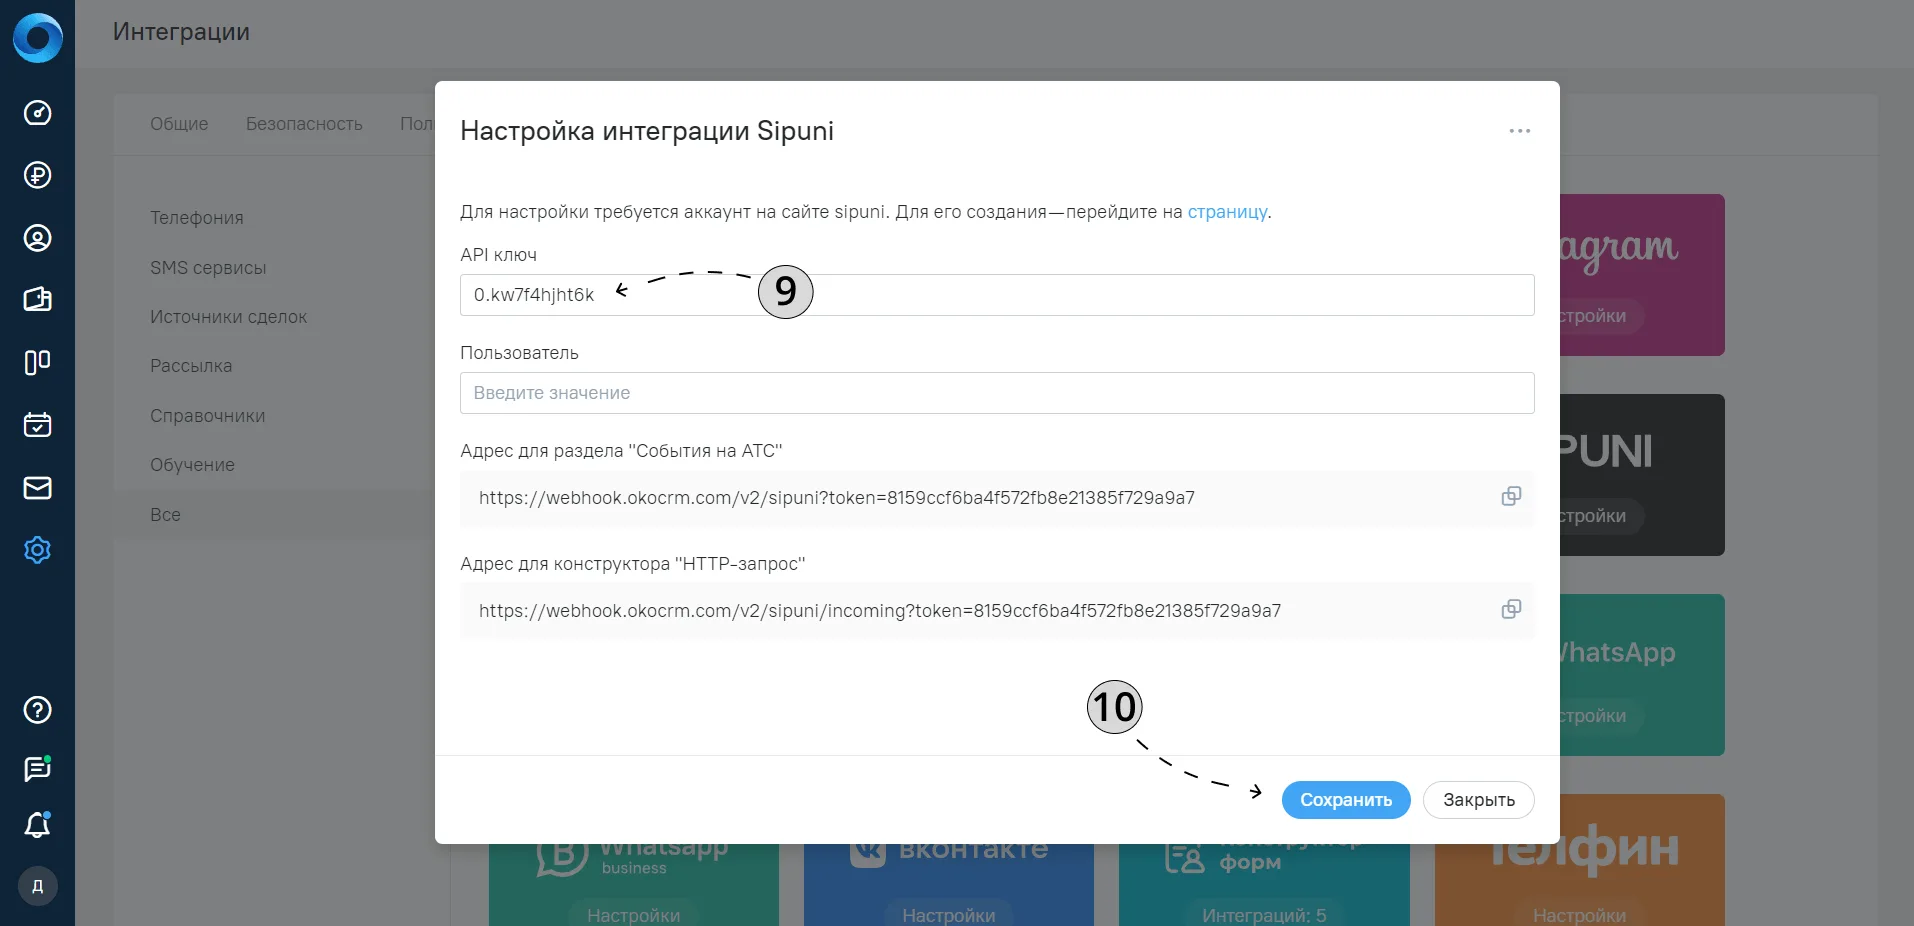Open the OkoCRM logo home
This screenshot has width=1914, height=926.
click(37, 38)
